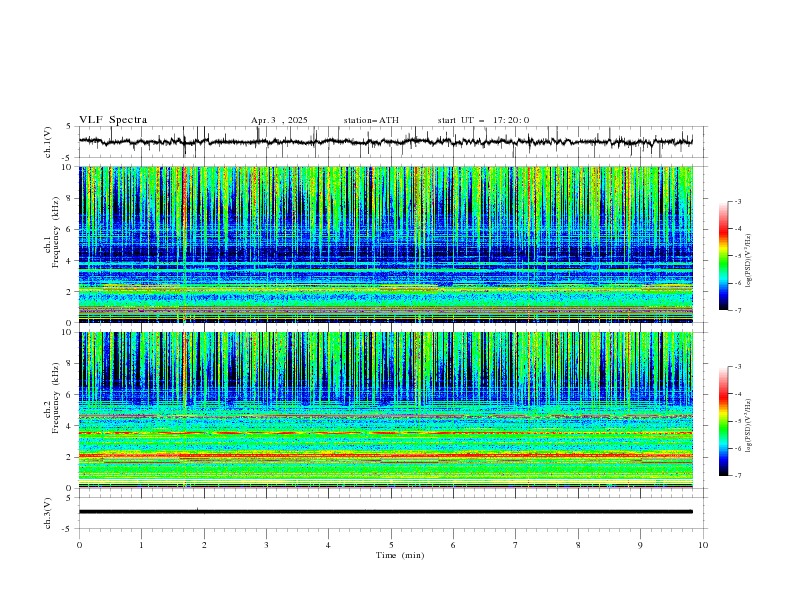The height and width of the screenshot is (612, 792).
Task: Click the red 2 kHz band in ch.2 spectrogram
Action: (x=386, y=455)
